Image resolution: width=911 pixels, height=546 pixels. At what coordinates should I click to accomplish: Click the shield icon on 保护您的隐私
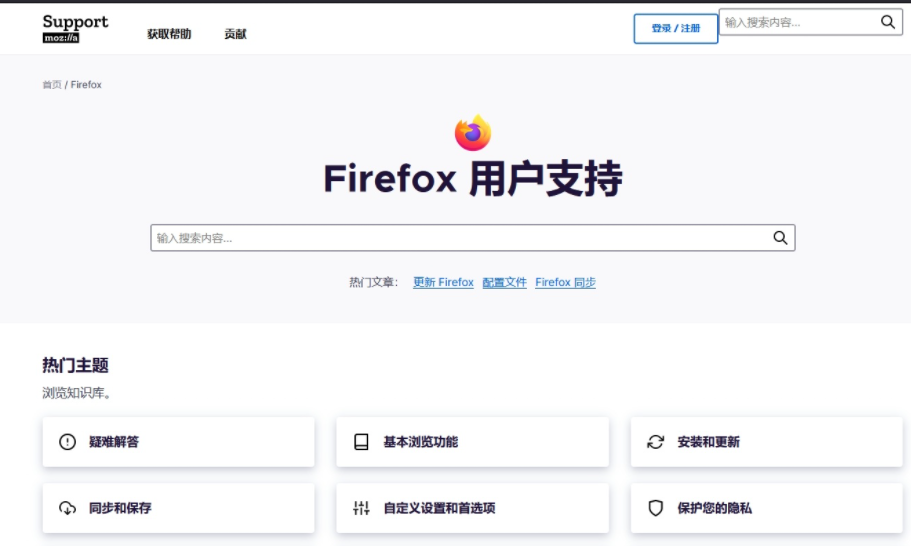(655, 508)
